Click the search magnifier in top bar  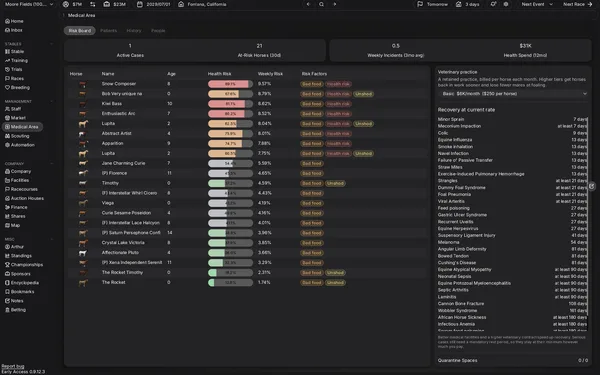321,4
